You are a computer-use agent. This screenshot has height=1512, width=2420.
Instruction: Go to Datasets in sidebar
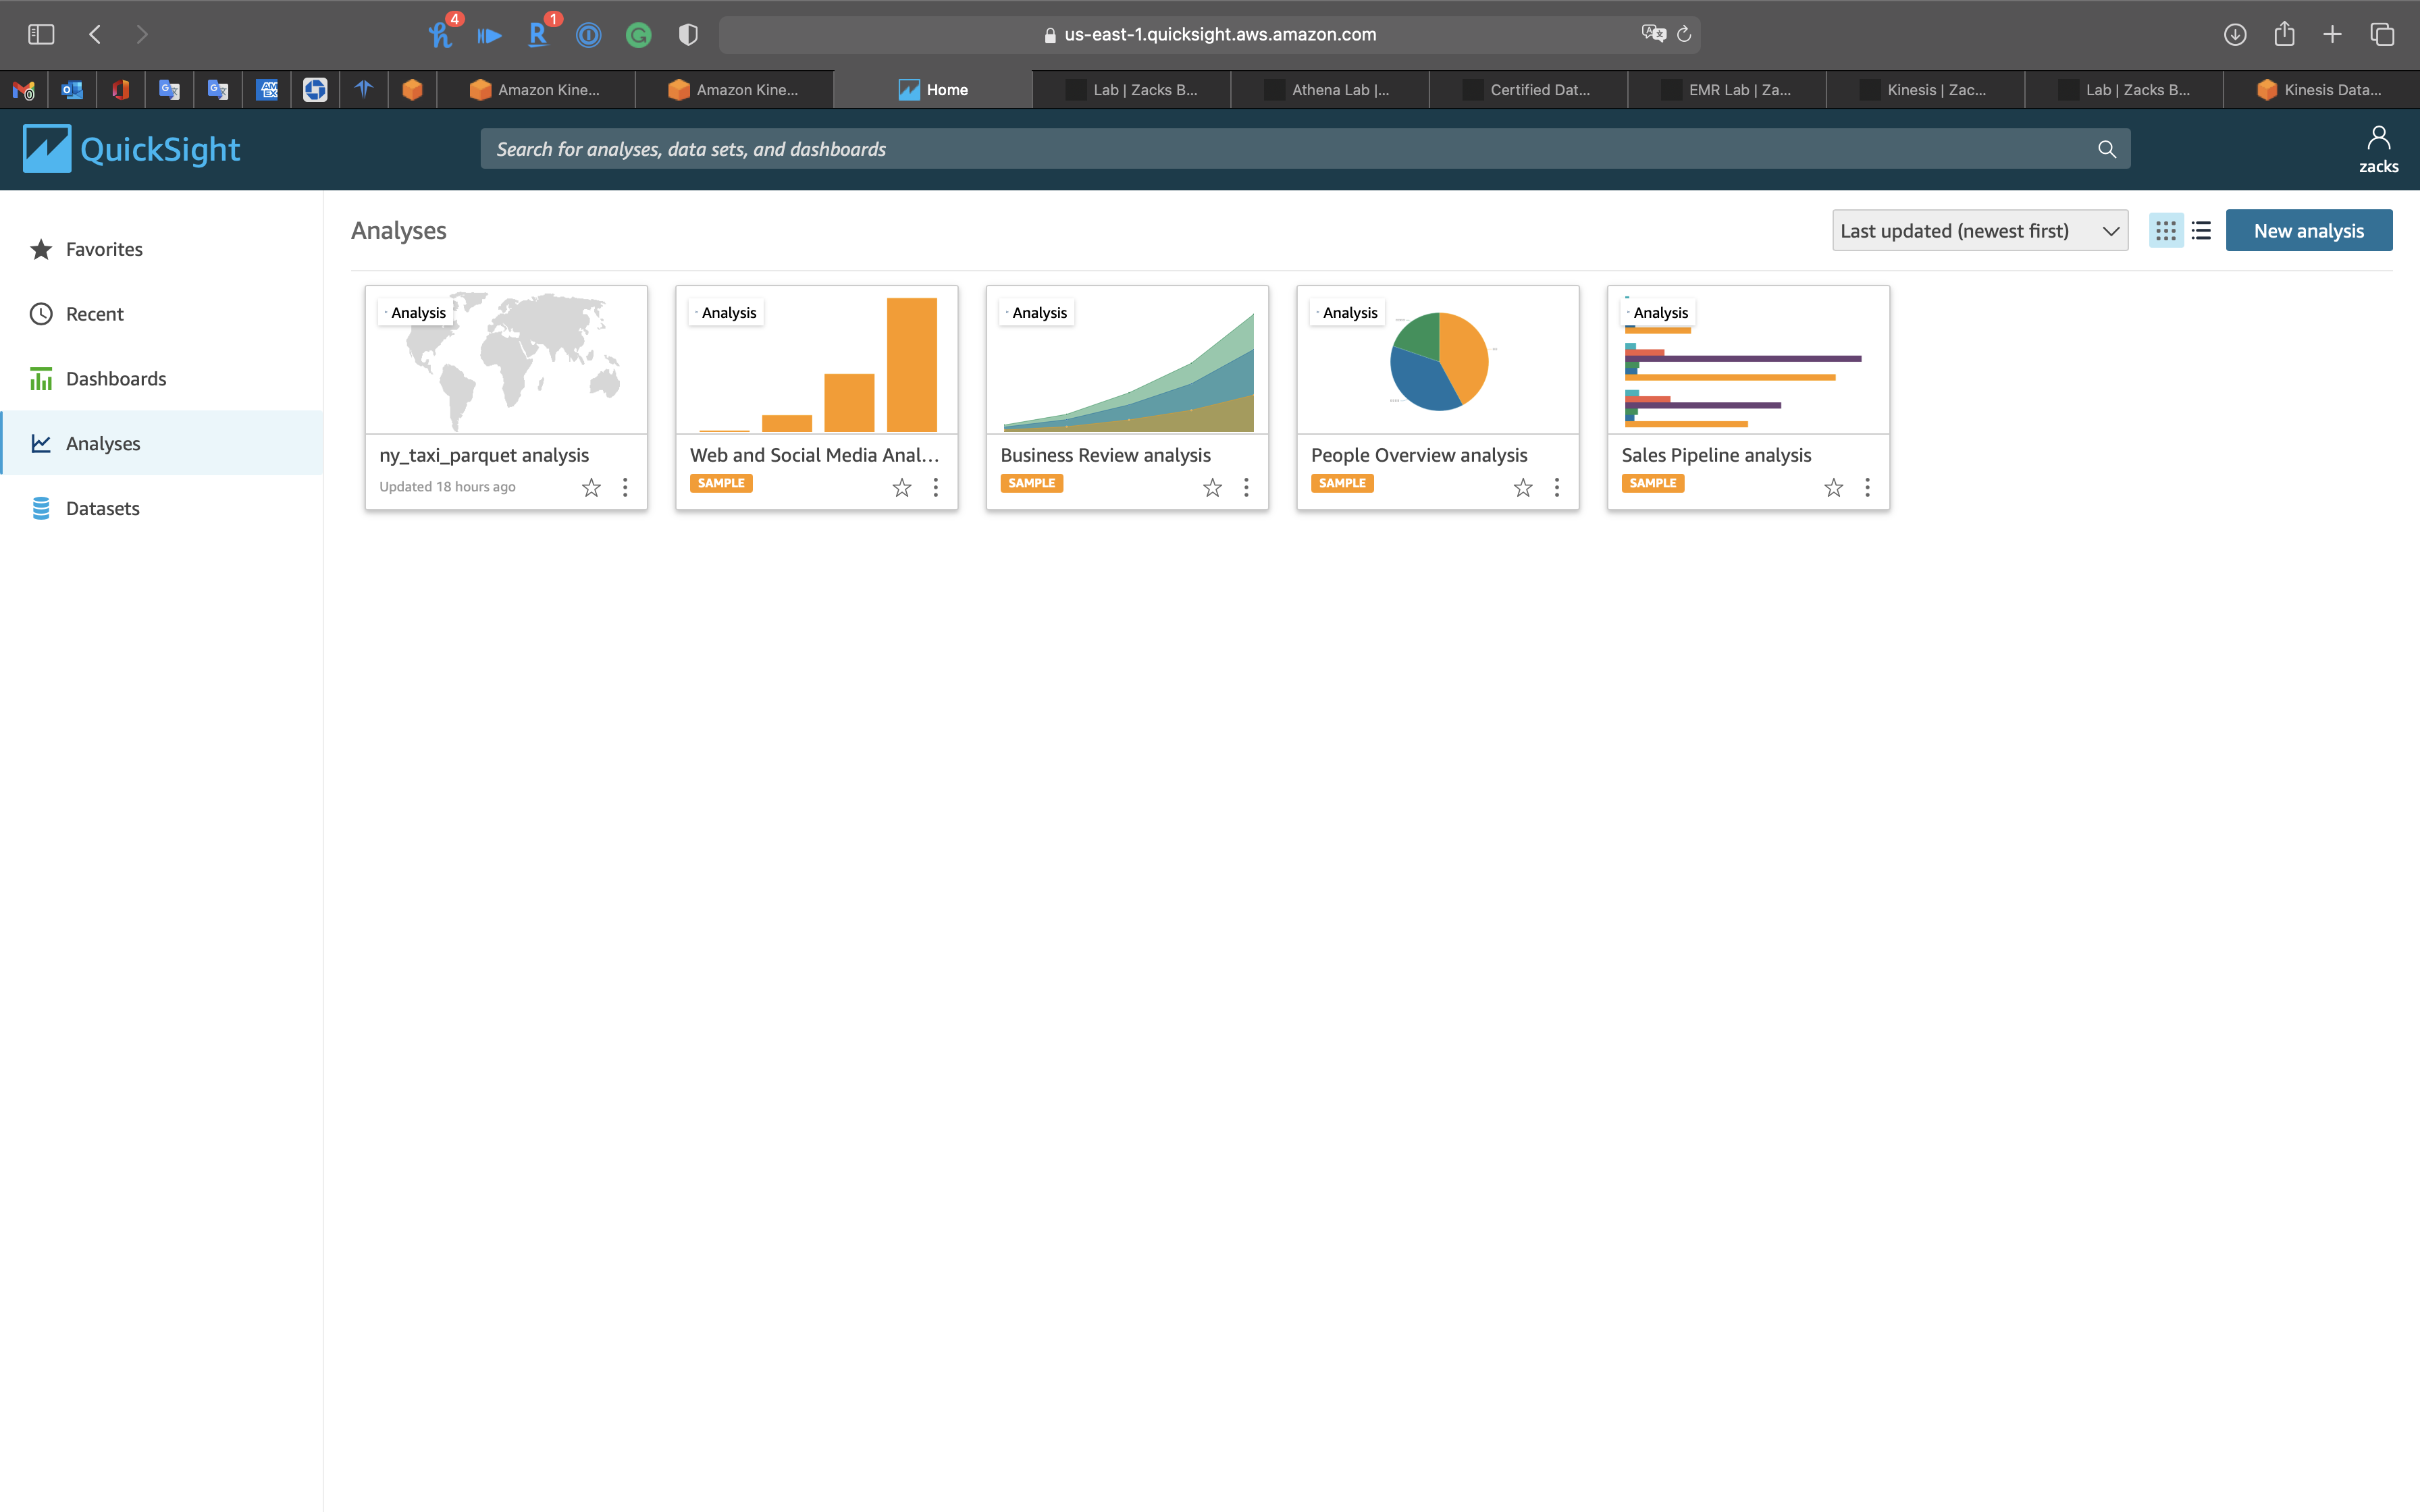click(102, 508)
